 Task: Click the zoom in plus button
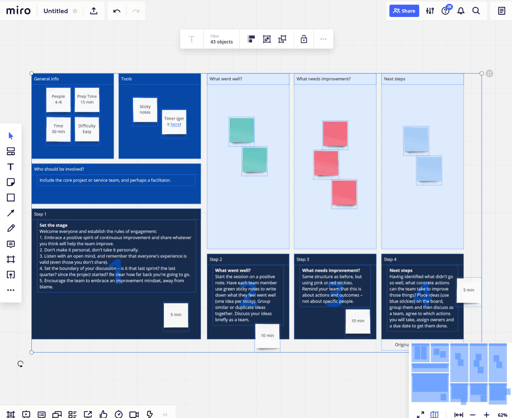(x=486, y=415)
